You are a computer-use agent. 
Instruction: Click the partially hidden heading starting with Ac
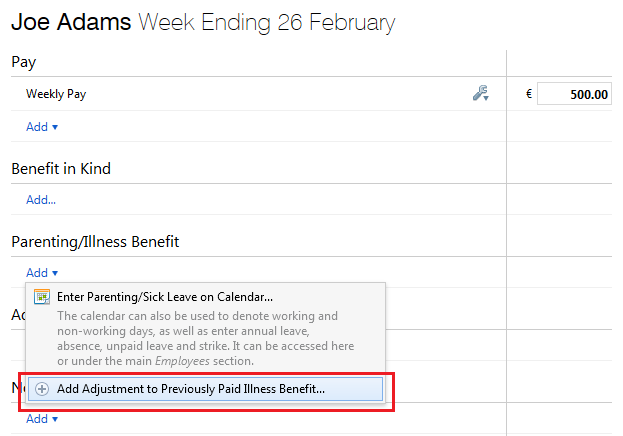click(18, 315)
